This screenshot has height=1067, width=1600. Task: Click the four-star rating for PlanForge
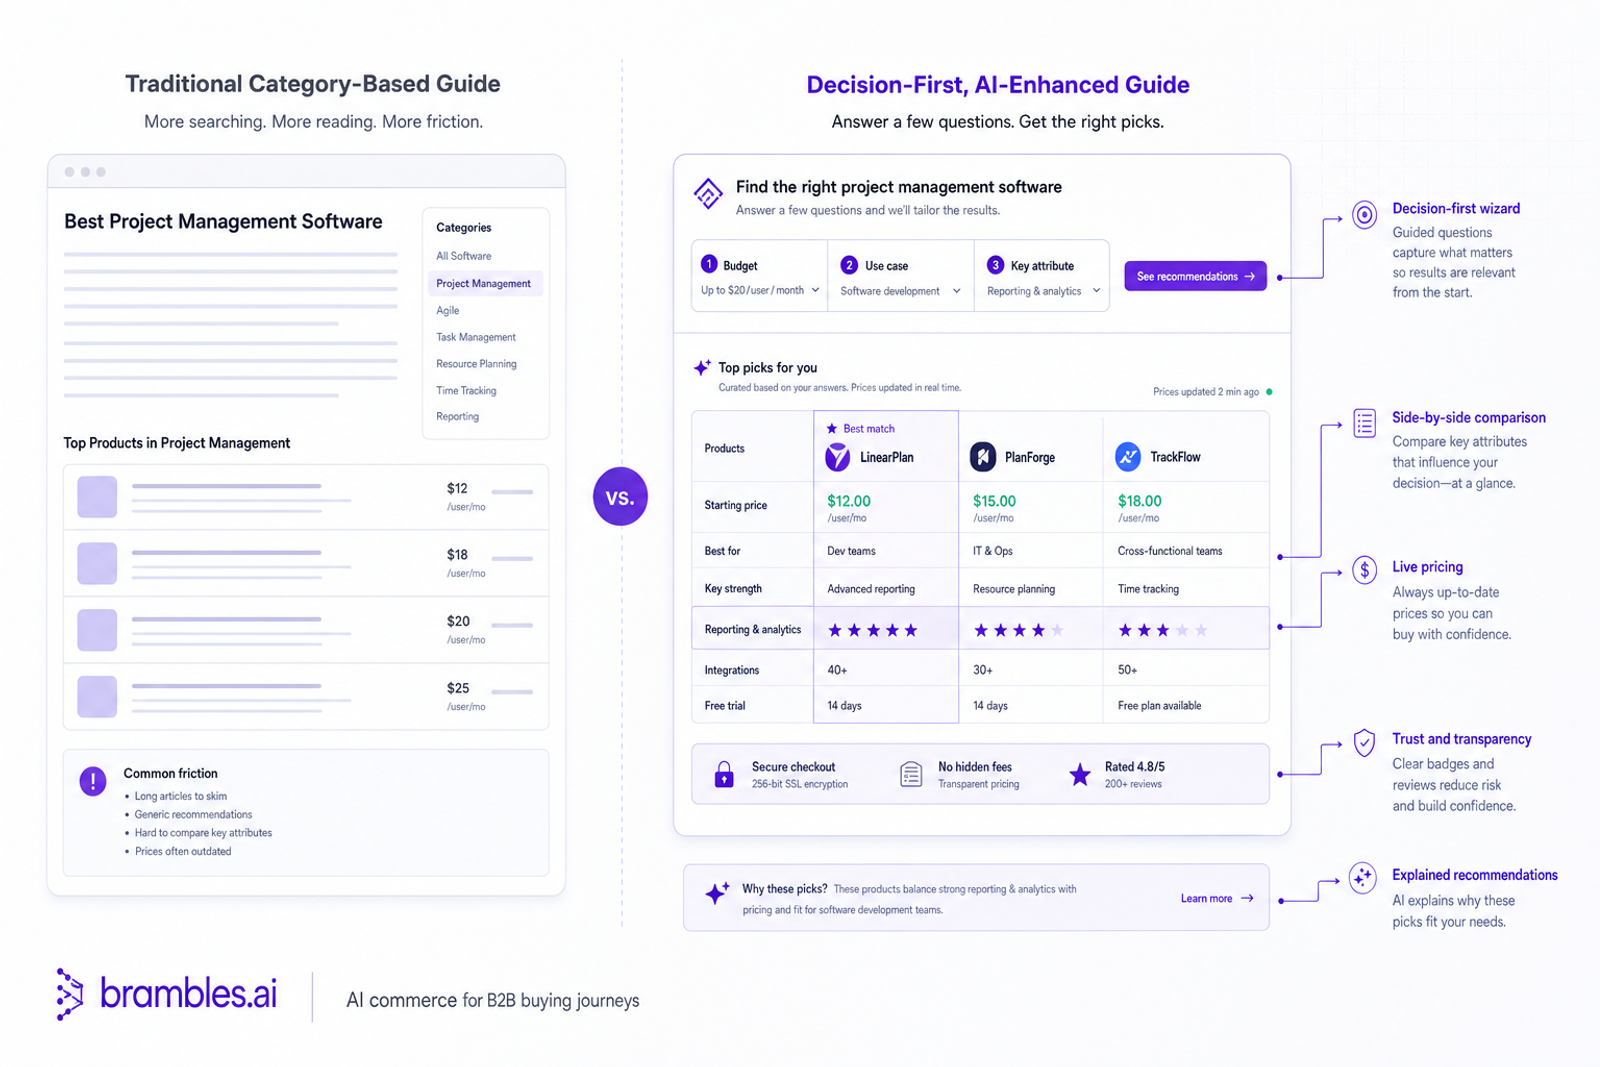(x=1018, y=630)
